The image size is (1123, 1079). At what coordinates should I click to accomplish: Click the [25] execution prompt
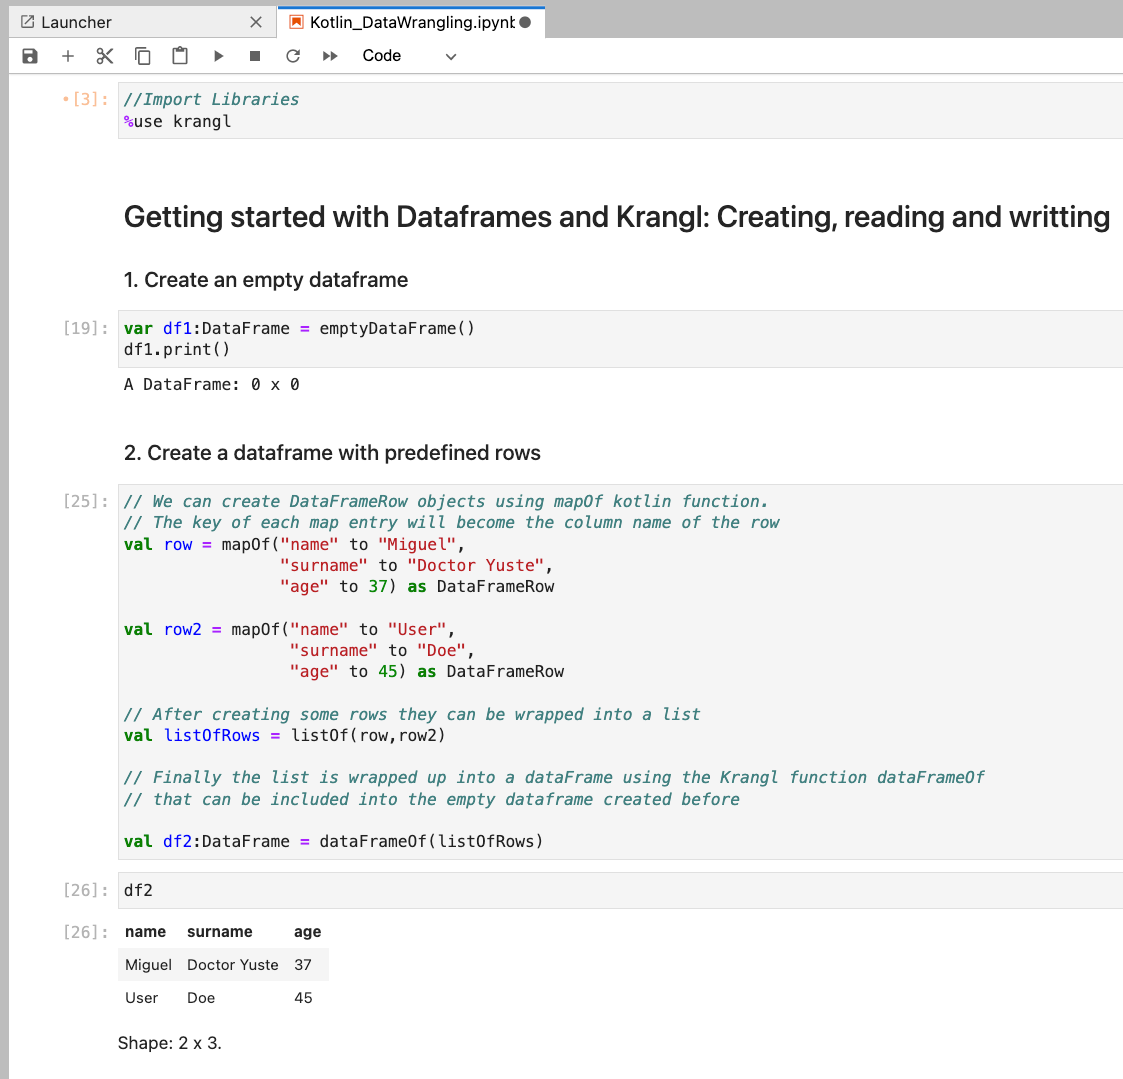[86, 501]
